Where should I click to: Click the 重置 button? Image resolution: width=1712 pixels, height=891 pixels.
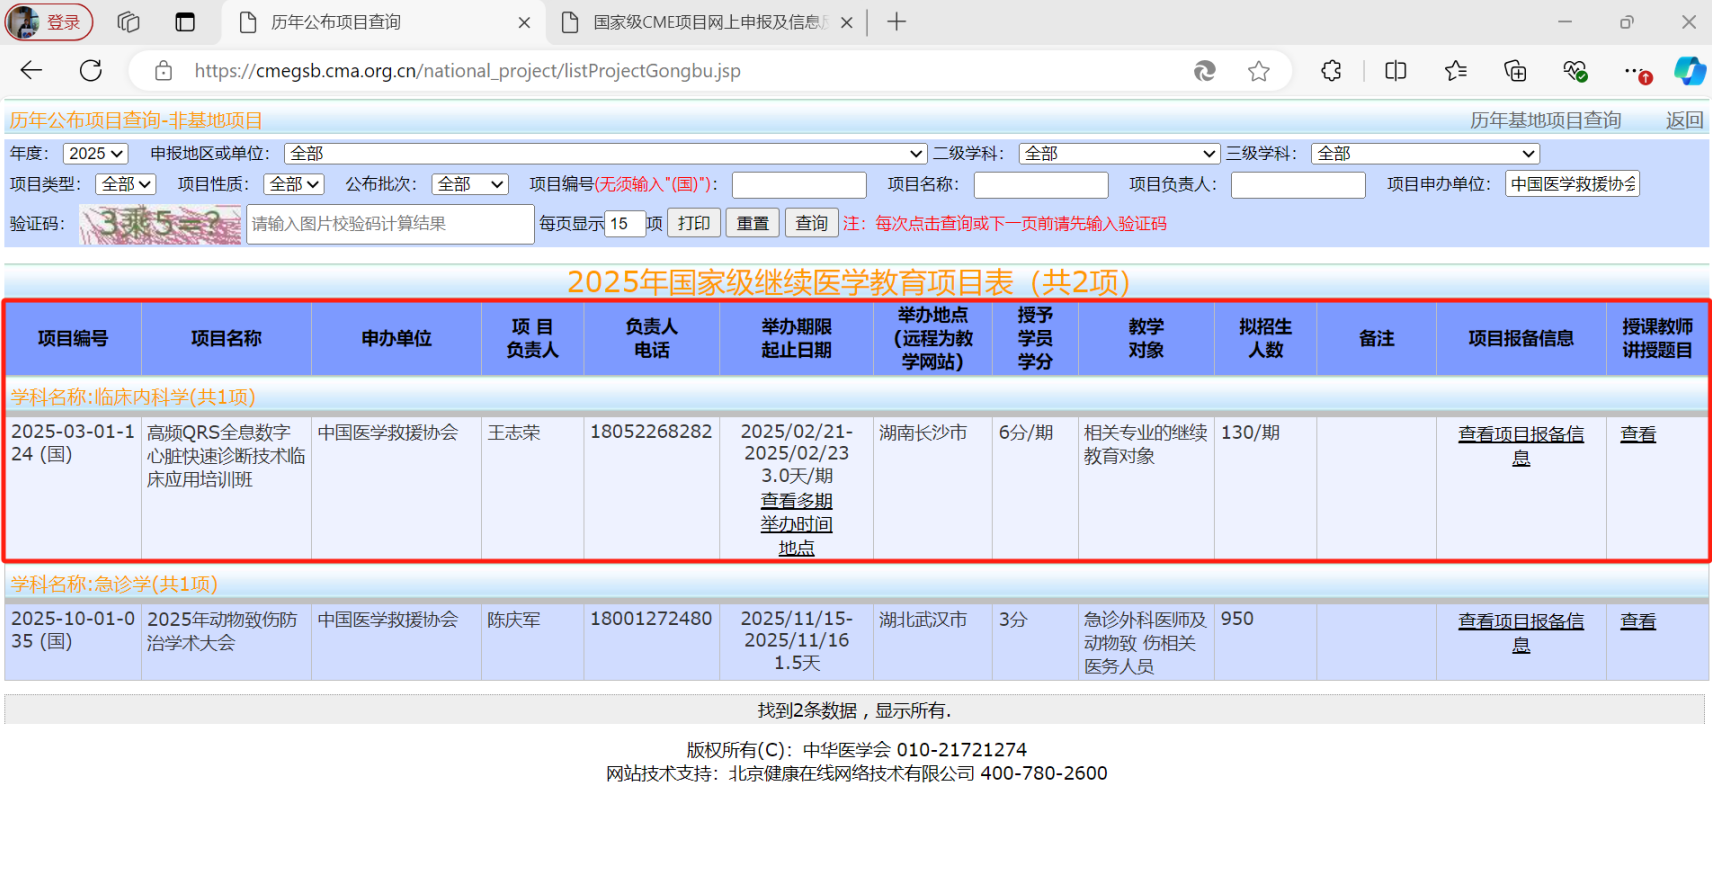(753, 223)
